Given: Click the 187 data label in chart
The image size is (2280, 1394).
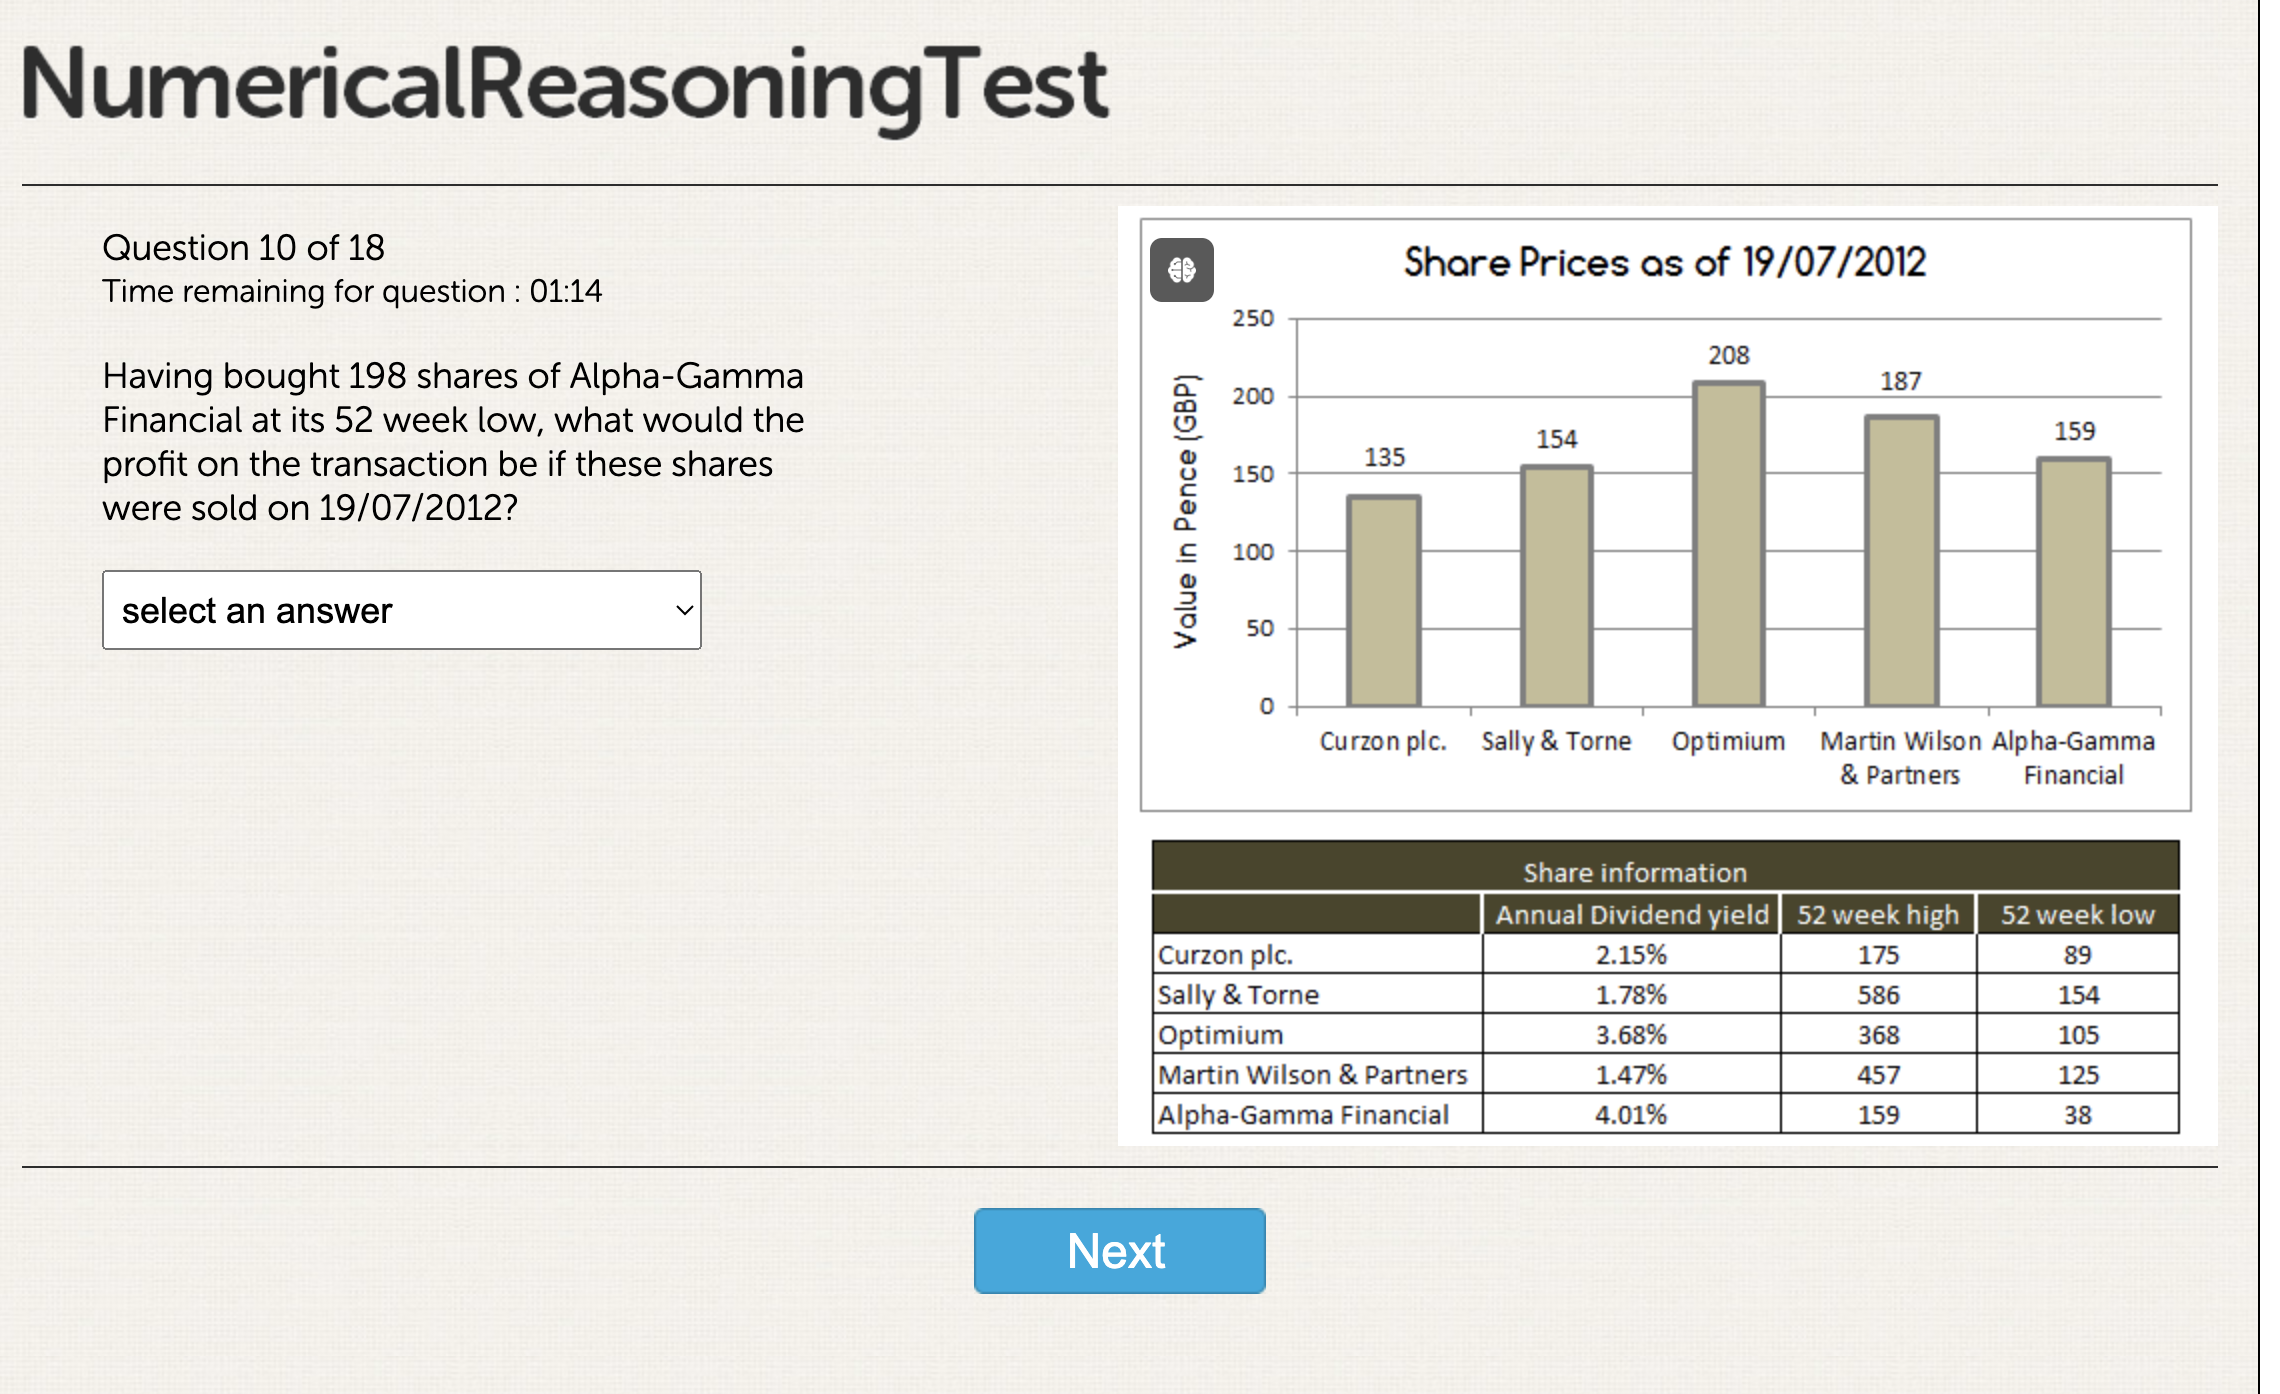Looking at the screenshot, I should [x=1901, y=381].
